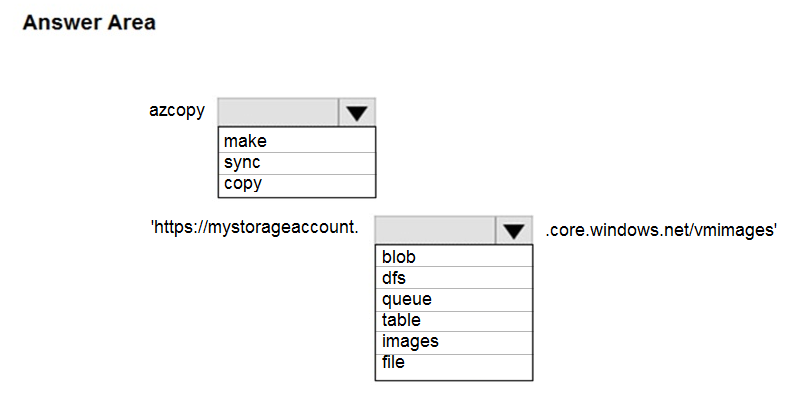Screen dimensions: 792x399
Task: Click the mystorageaccount hostname text
Action: (281, 227)
